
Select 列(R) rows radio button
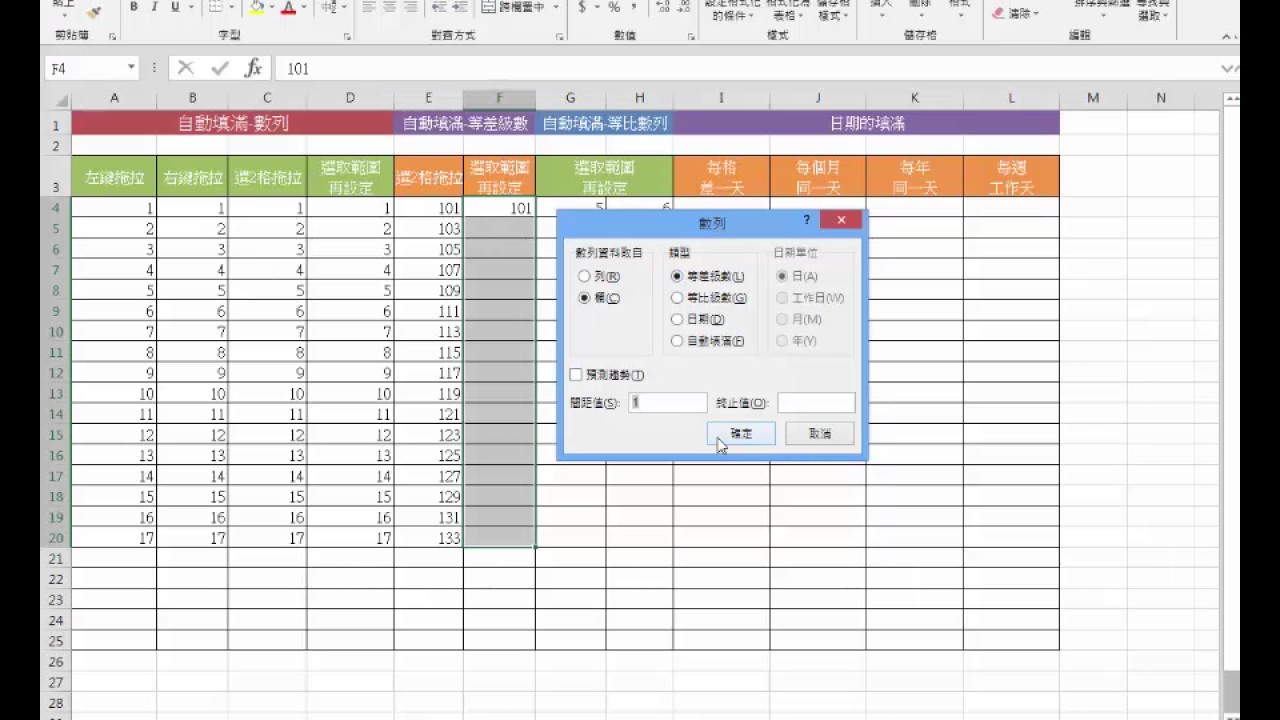584,277
